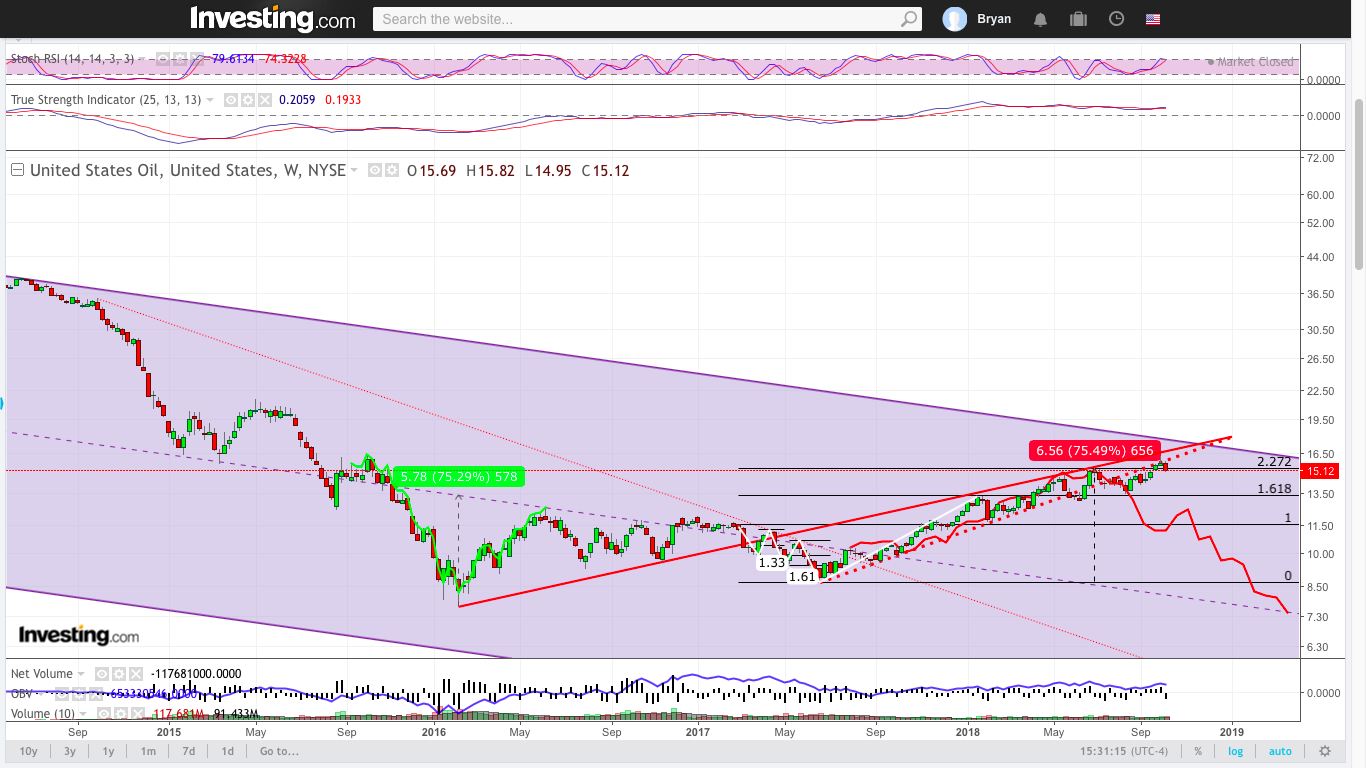The width and height of the screenshot is (1366, 768).
Task: Collapse the United States Oil legend box
Action: click(x=17, y=170)
